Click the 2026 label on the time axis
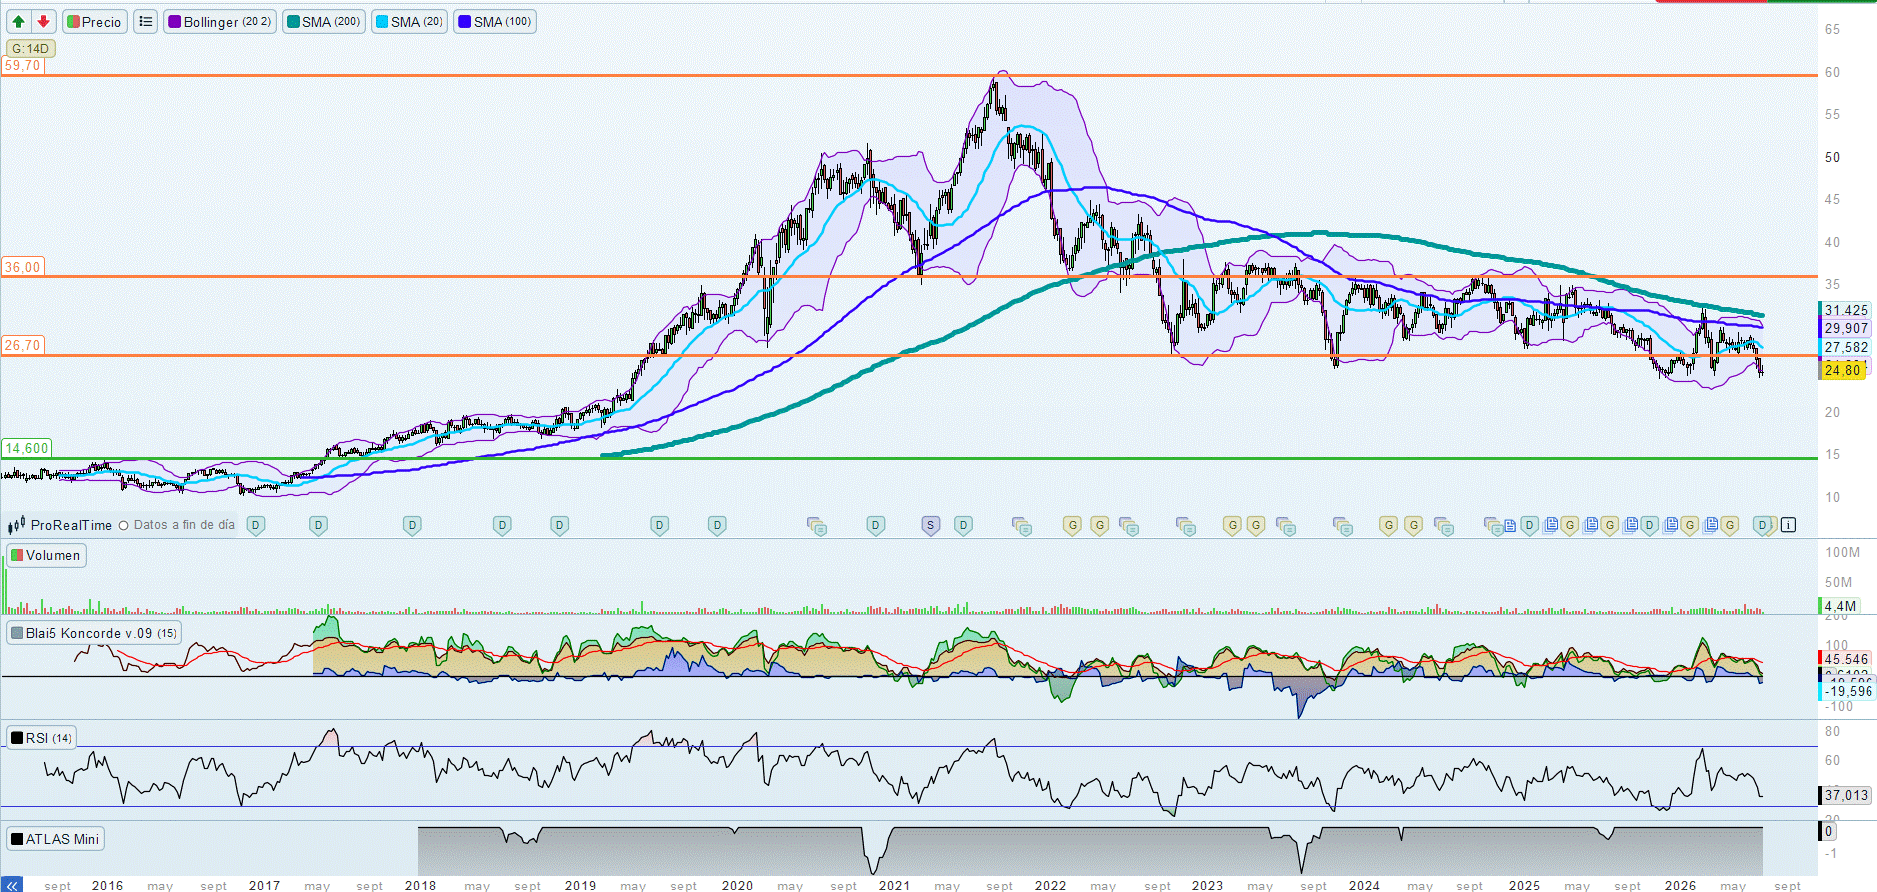Viewport: 1877px width, 892px height. pos(1680,885)
